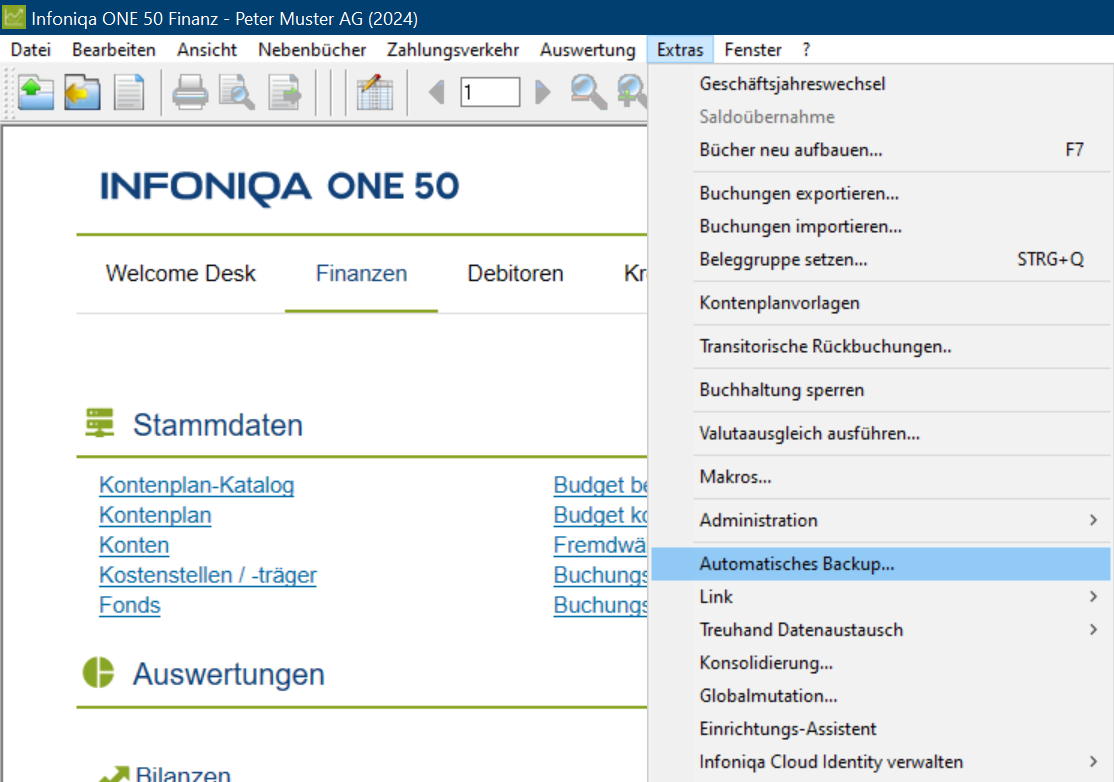Open Makros... from Extras menu
Screen dimensions: 1114x782
(881, 477)
